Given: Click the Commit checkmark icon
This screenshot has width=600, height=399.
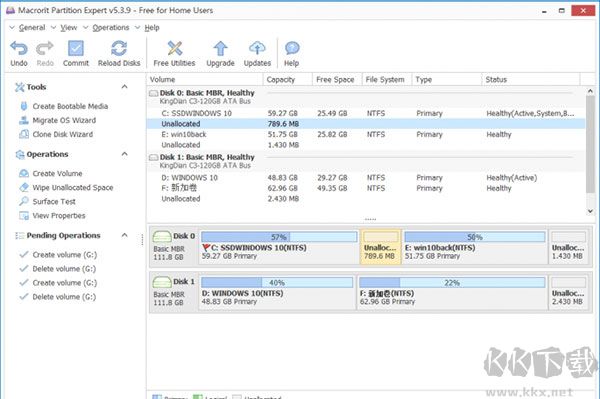Looking at the screenshot, I should click(x=76, y=49).
